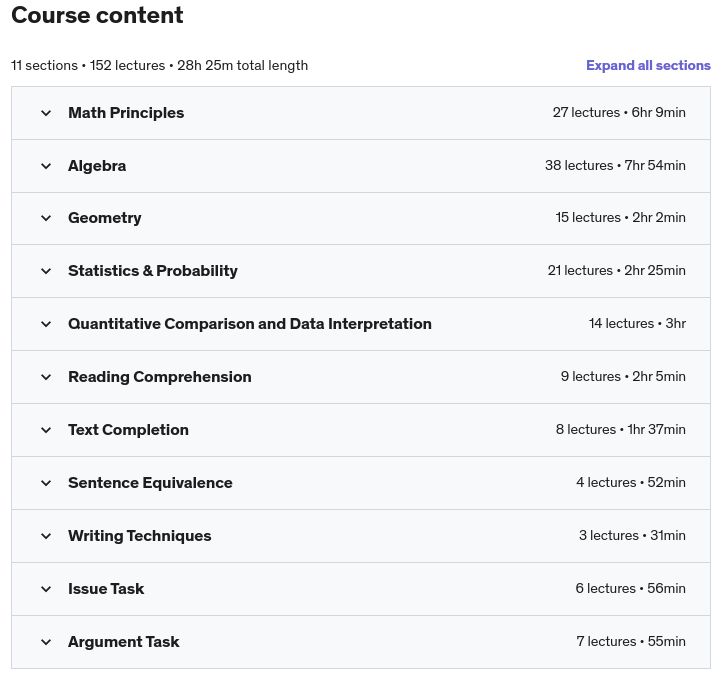Click '27 lectures • 6hr 9min' summary text

(619, 113)
